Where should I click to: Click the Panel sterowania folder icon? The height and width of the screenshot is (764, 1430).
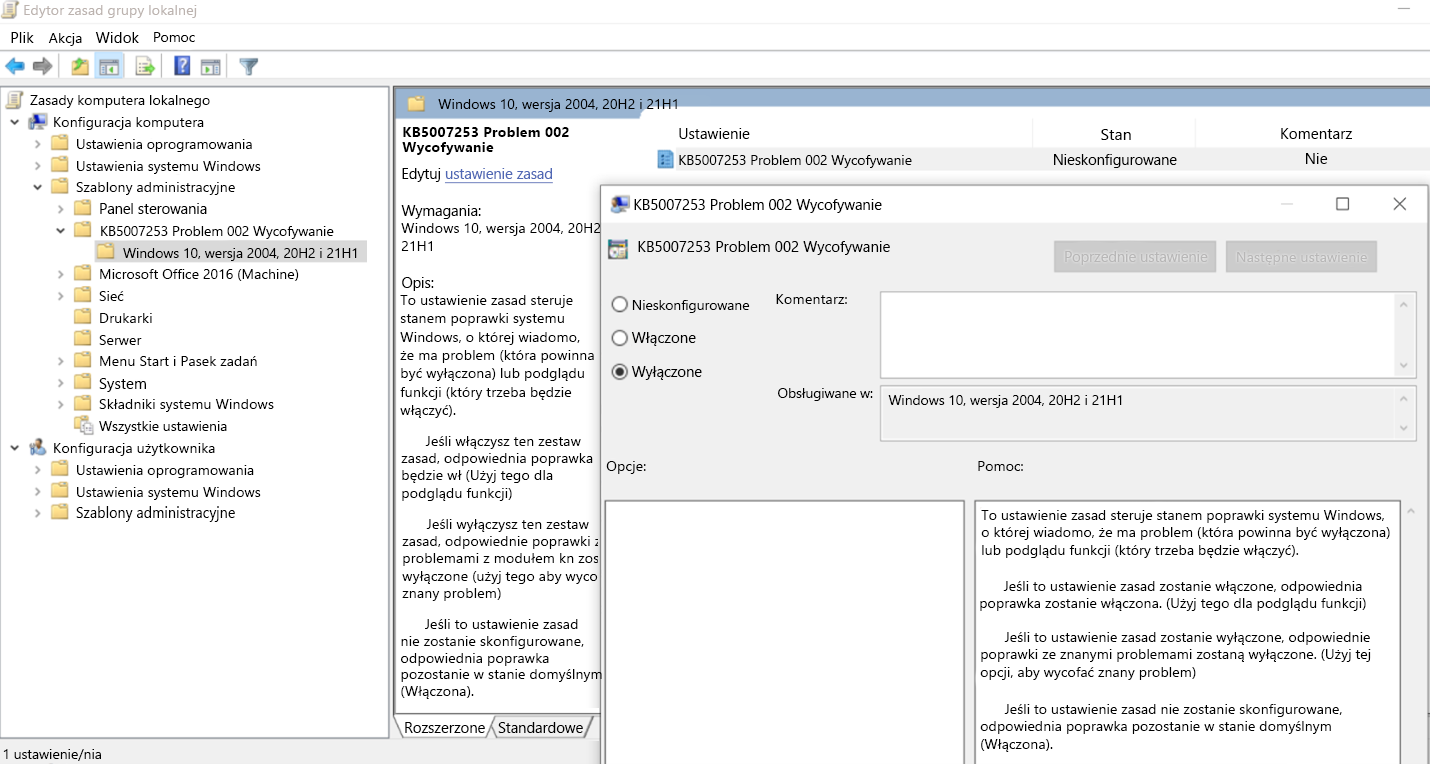[84, 209]
